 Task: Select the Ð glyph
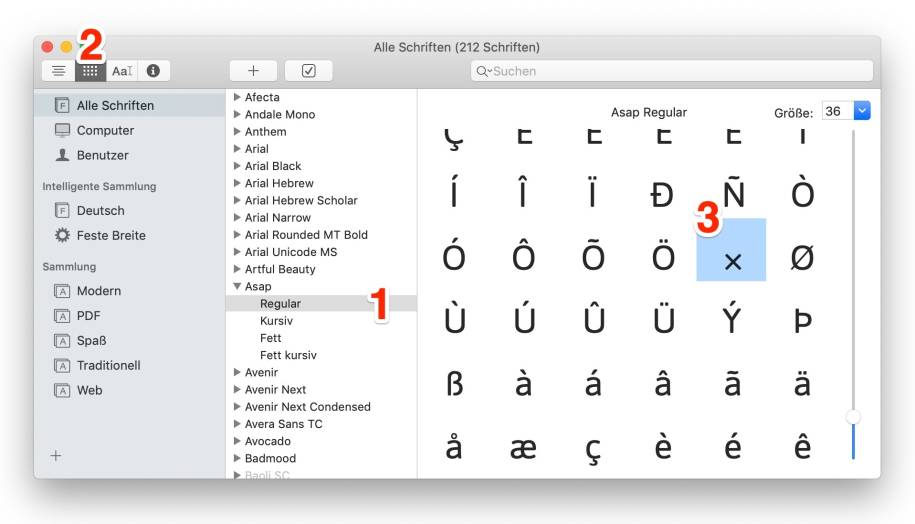(662, 195)
